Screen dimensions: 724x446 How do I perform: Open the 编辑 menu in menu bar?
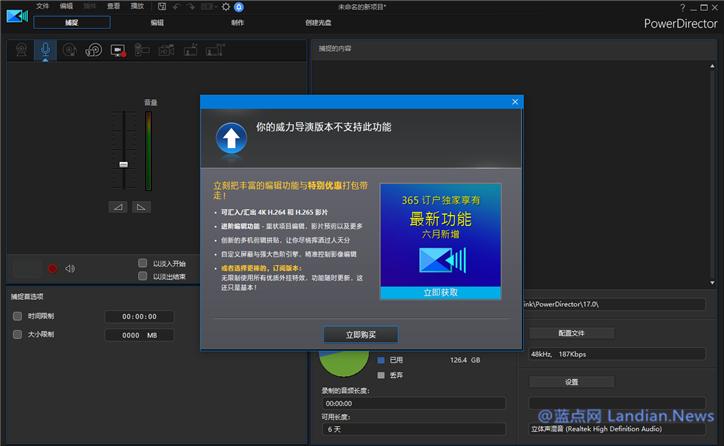coord(66,6)
